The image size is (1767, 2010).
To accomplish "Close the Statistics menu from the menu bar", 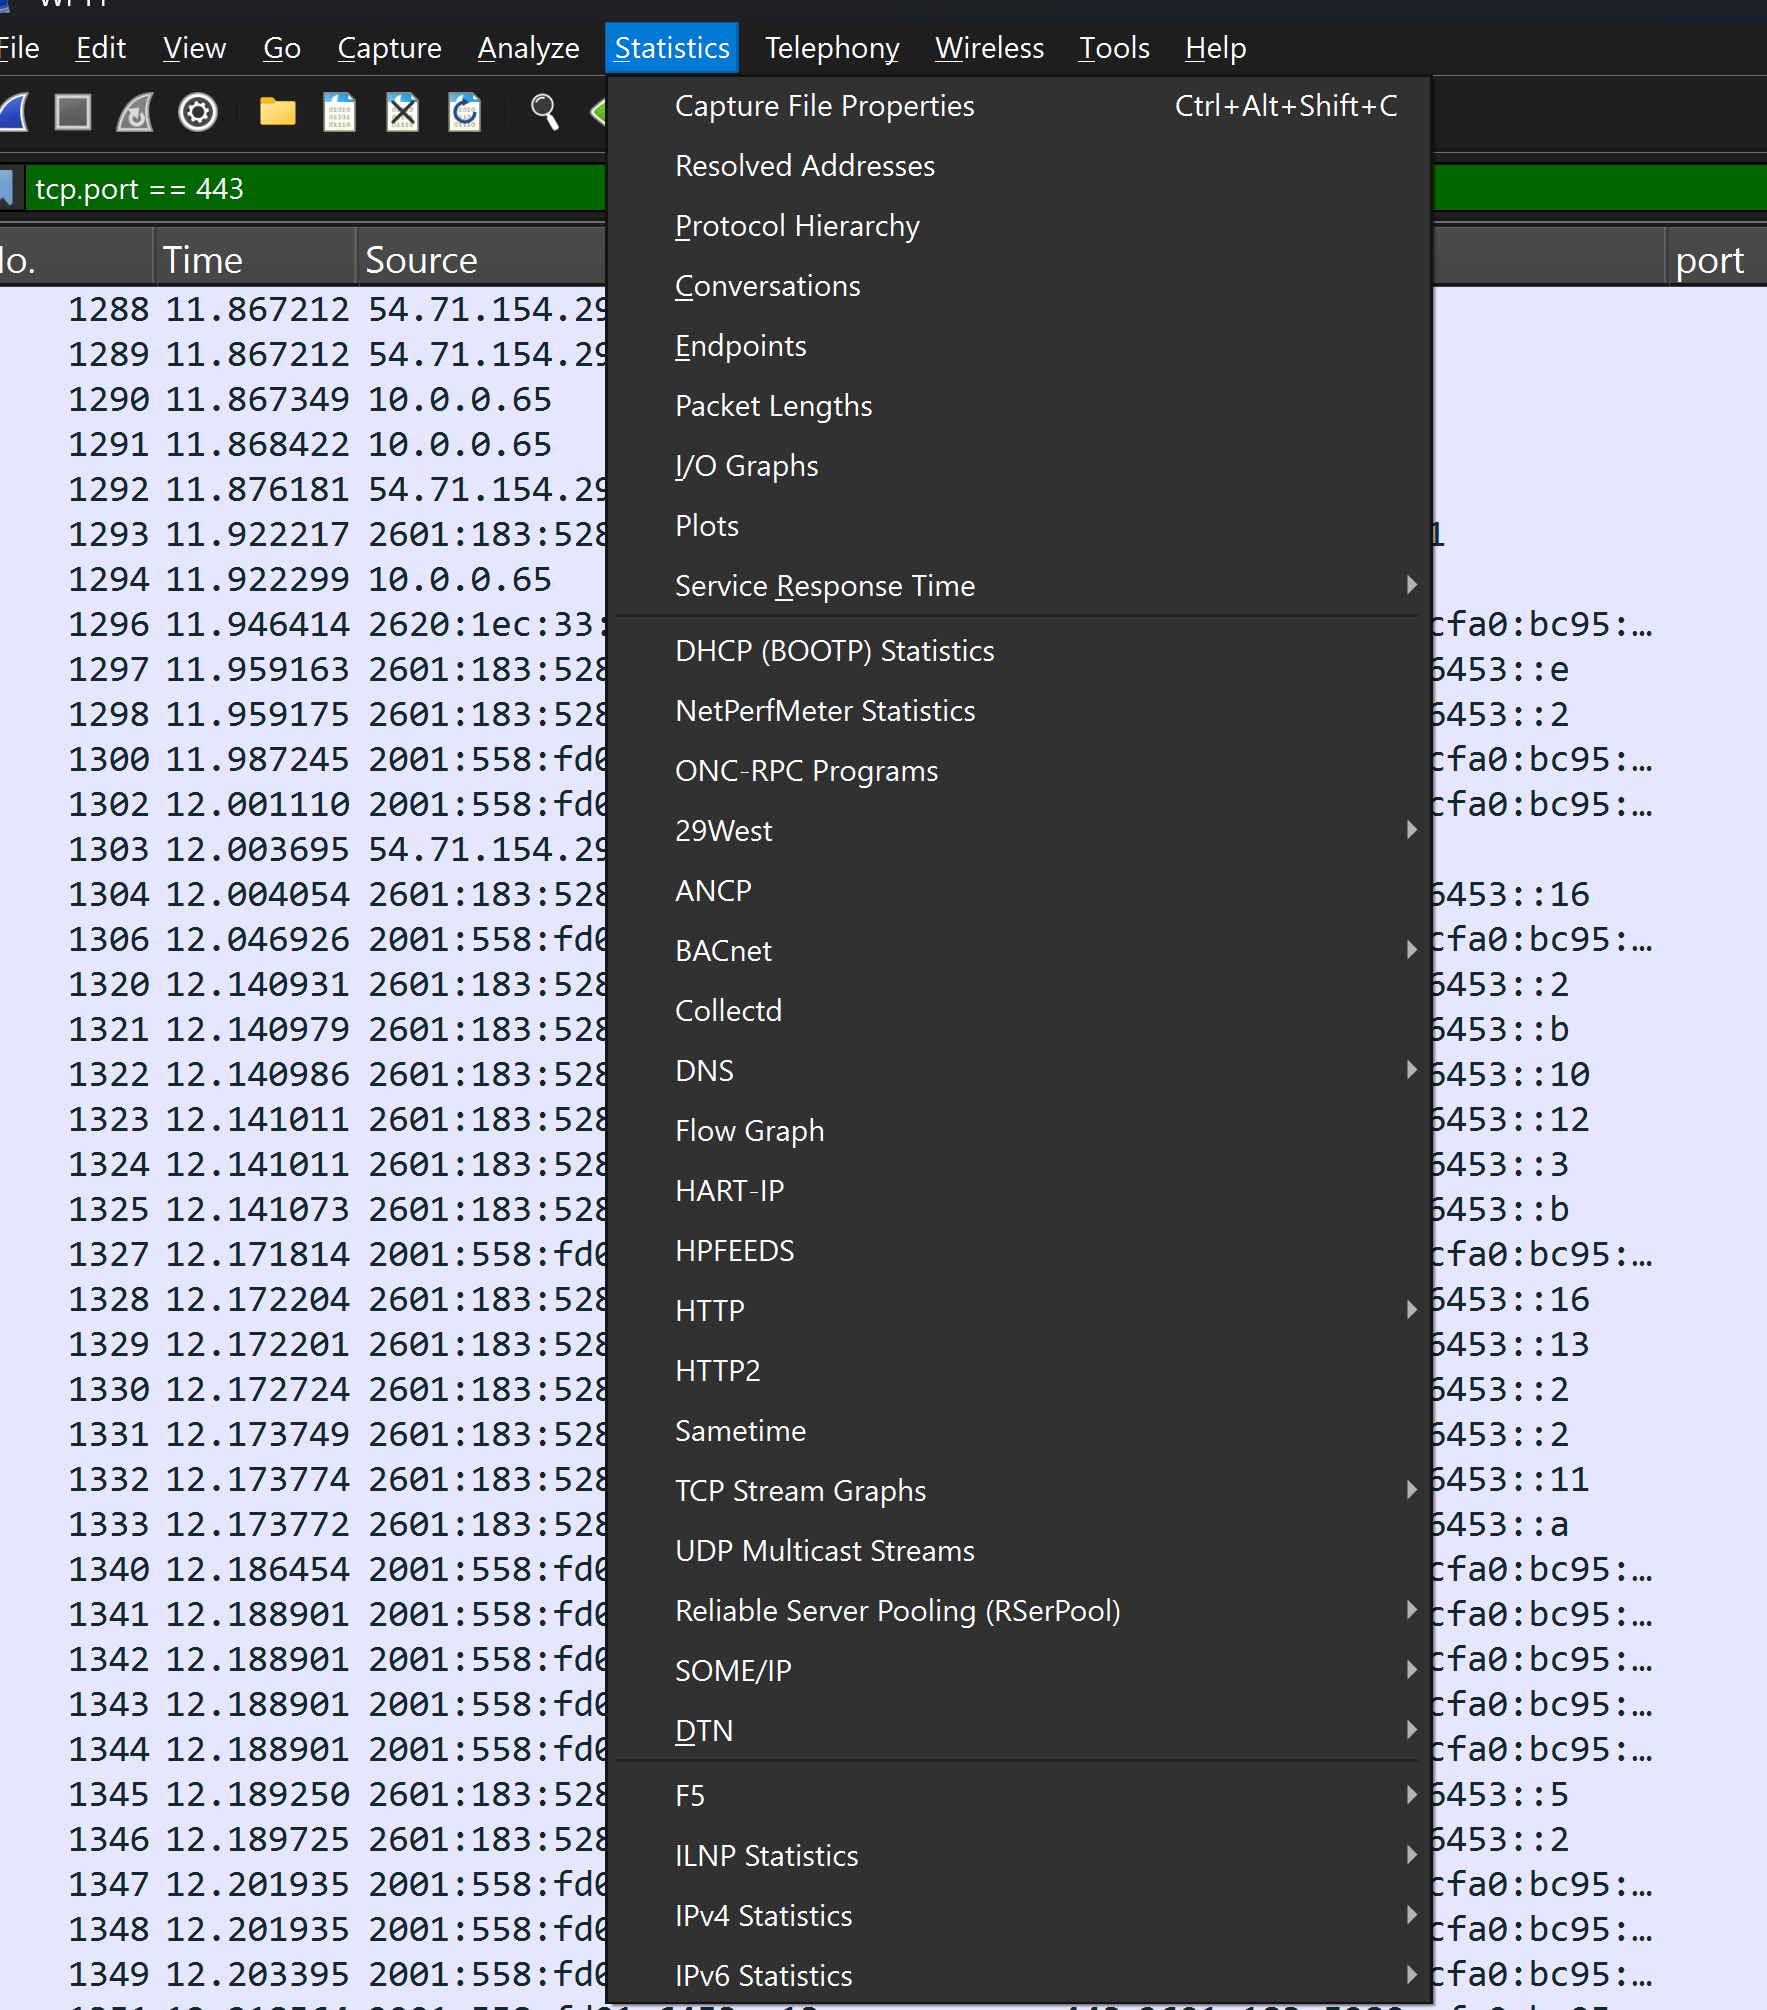I will pyautogui.click(x=672, y=48).
